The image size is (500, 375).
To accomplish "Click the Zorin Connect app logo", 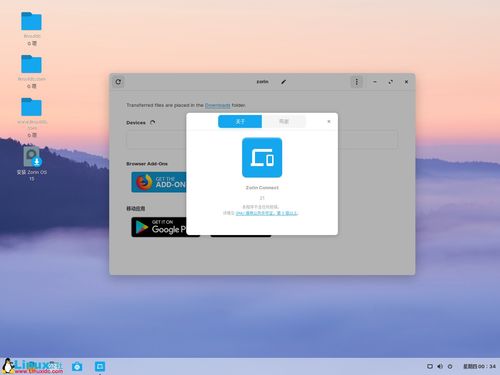I will point(262,157).
